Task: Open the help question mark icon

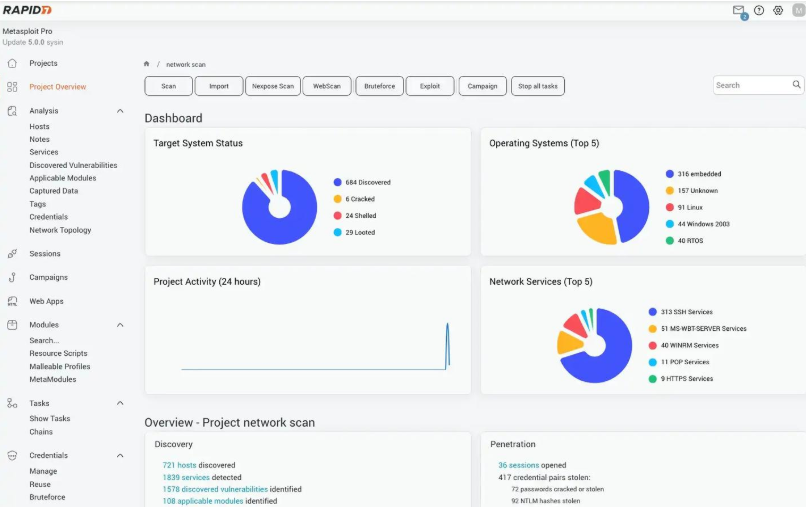Action: pos(759,10)
